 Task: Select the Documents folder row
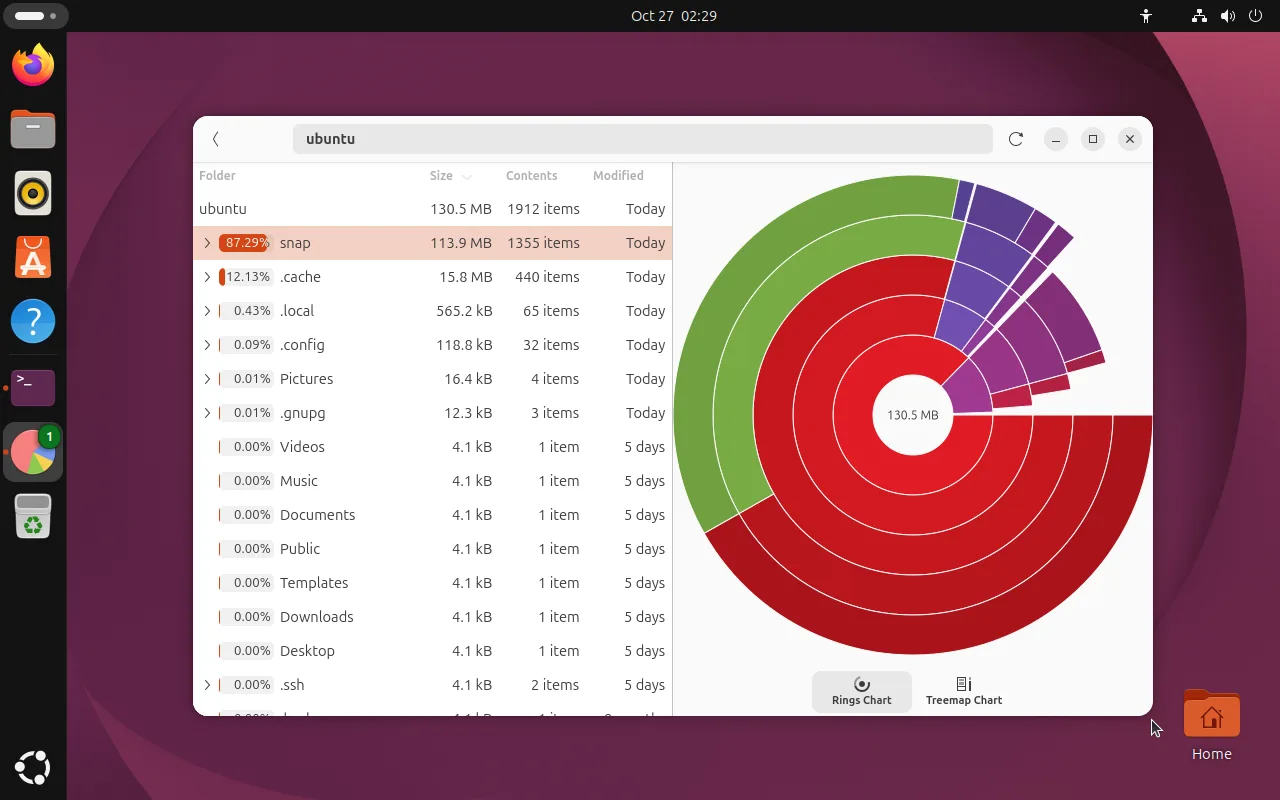coord(432,515)
